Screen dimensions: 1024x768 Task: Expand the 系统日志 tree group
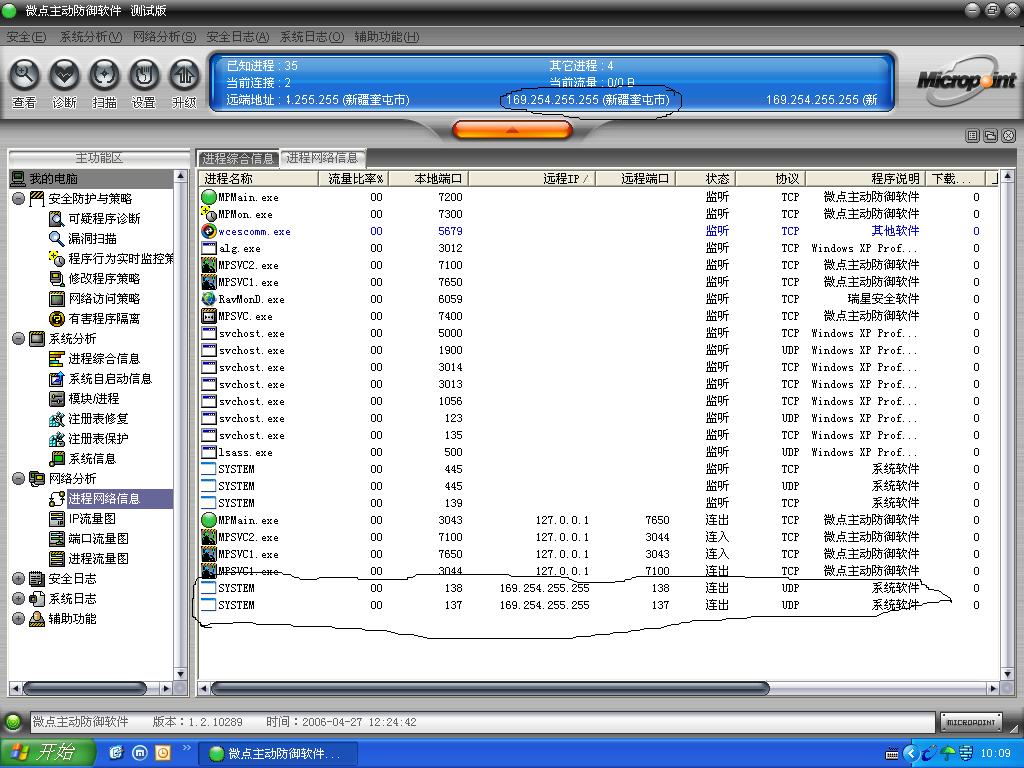(18, 599)
